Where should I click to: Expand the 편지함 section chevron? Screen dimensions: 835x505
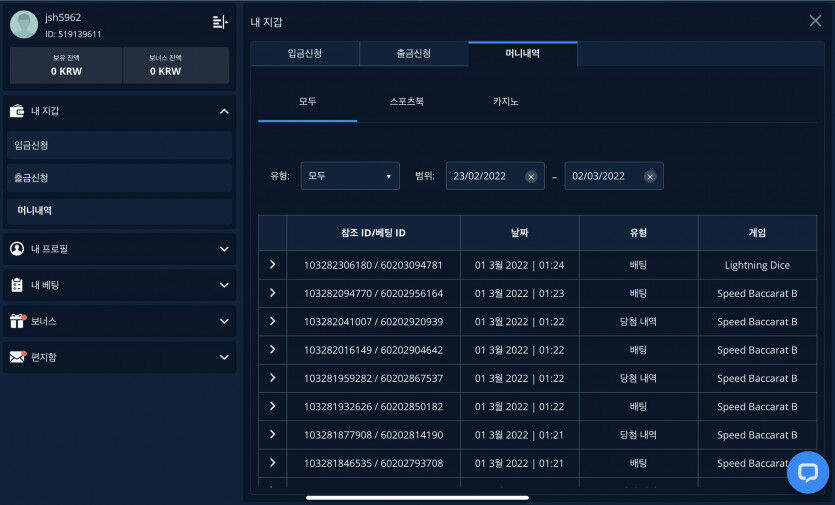[224, 357]
